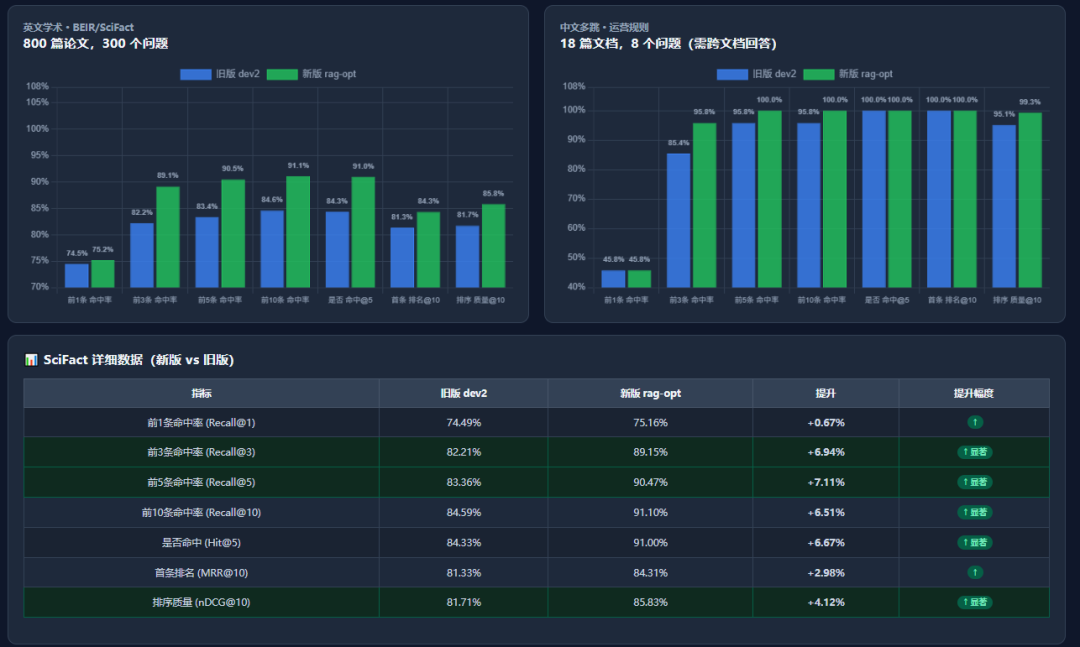1080x647 pixels.
Task: Click the ↑ 显著 badge in the Recall@10 row
Action: [x=974, y=513]
